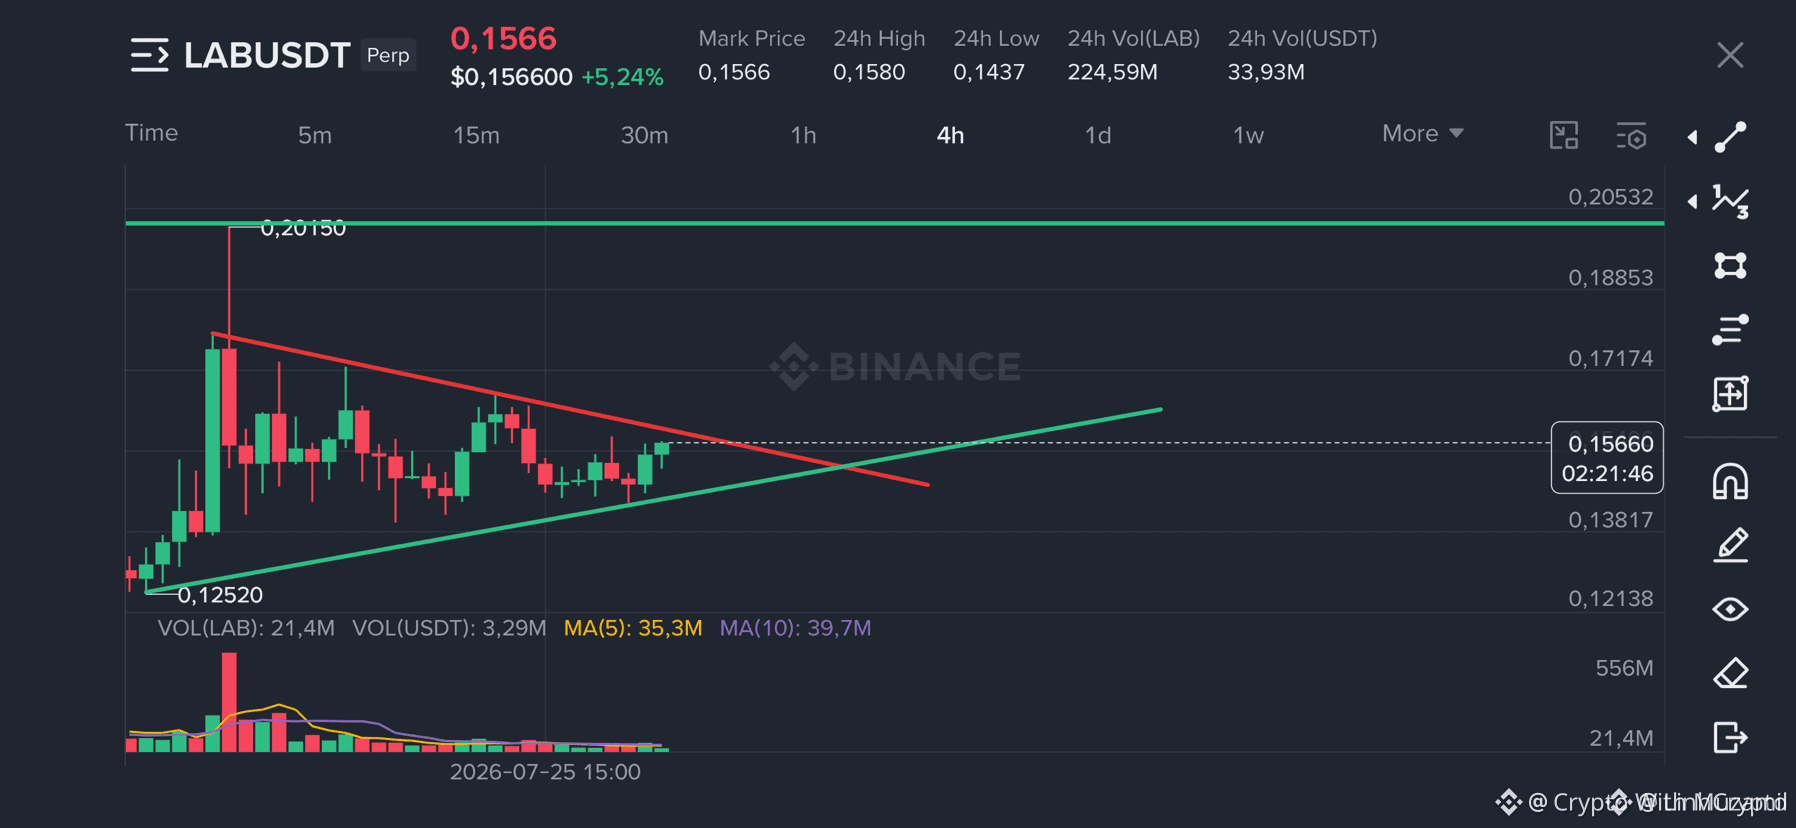Open the pencil edit drawings tool
Image resolution: width=1796 pixels, height=828 pixels.
click(x=1730, y=545)
